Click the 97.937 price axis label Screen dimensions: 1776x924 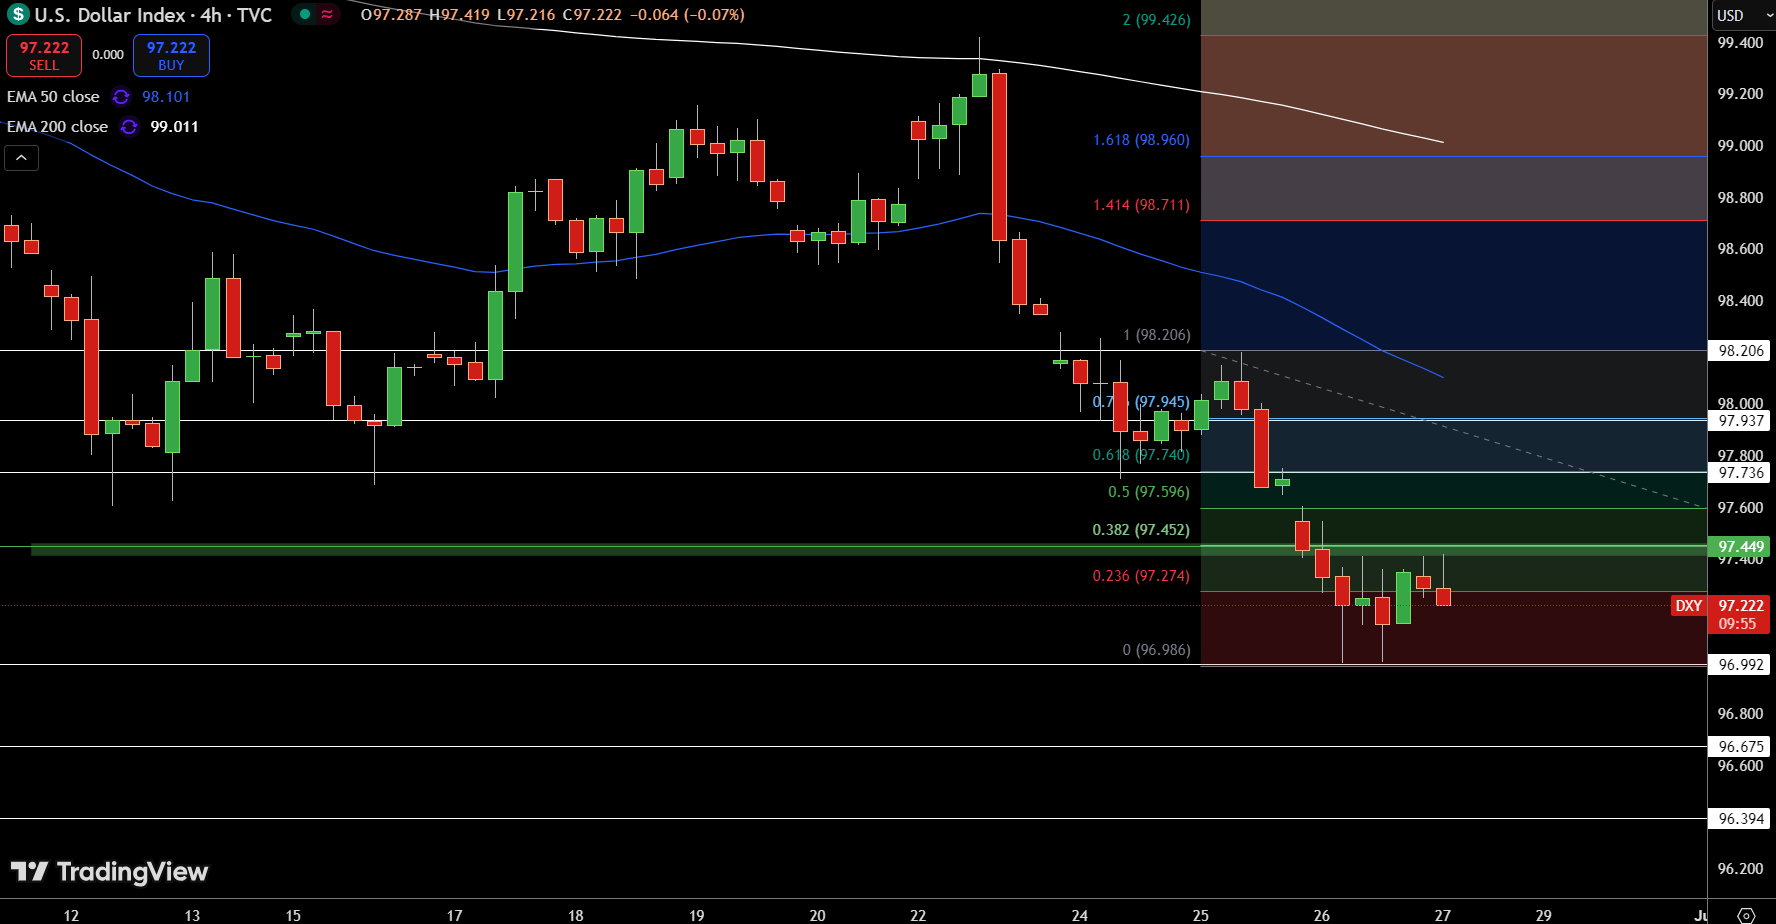coord(1740,421)
